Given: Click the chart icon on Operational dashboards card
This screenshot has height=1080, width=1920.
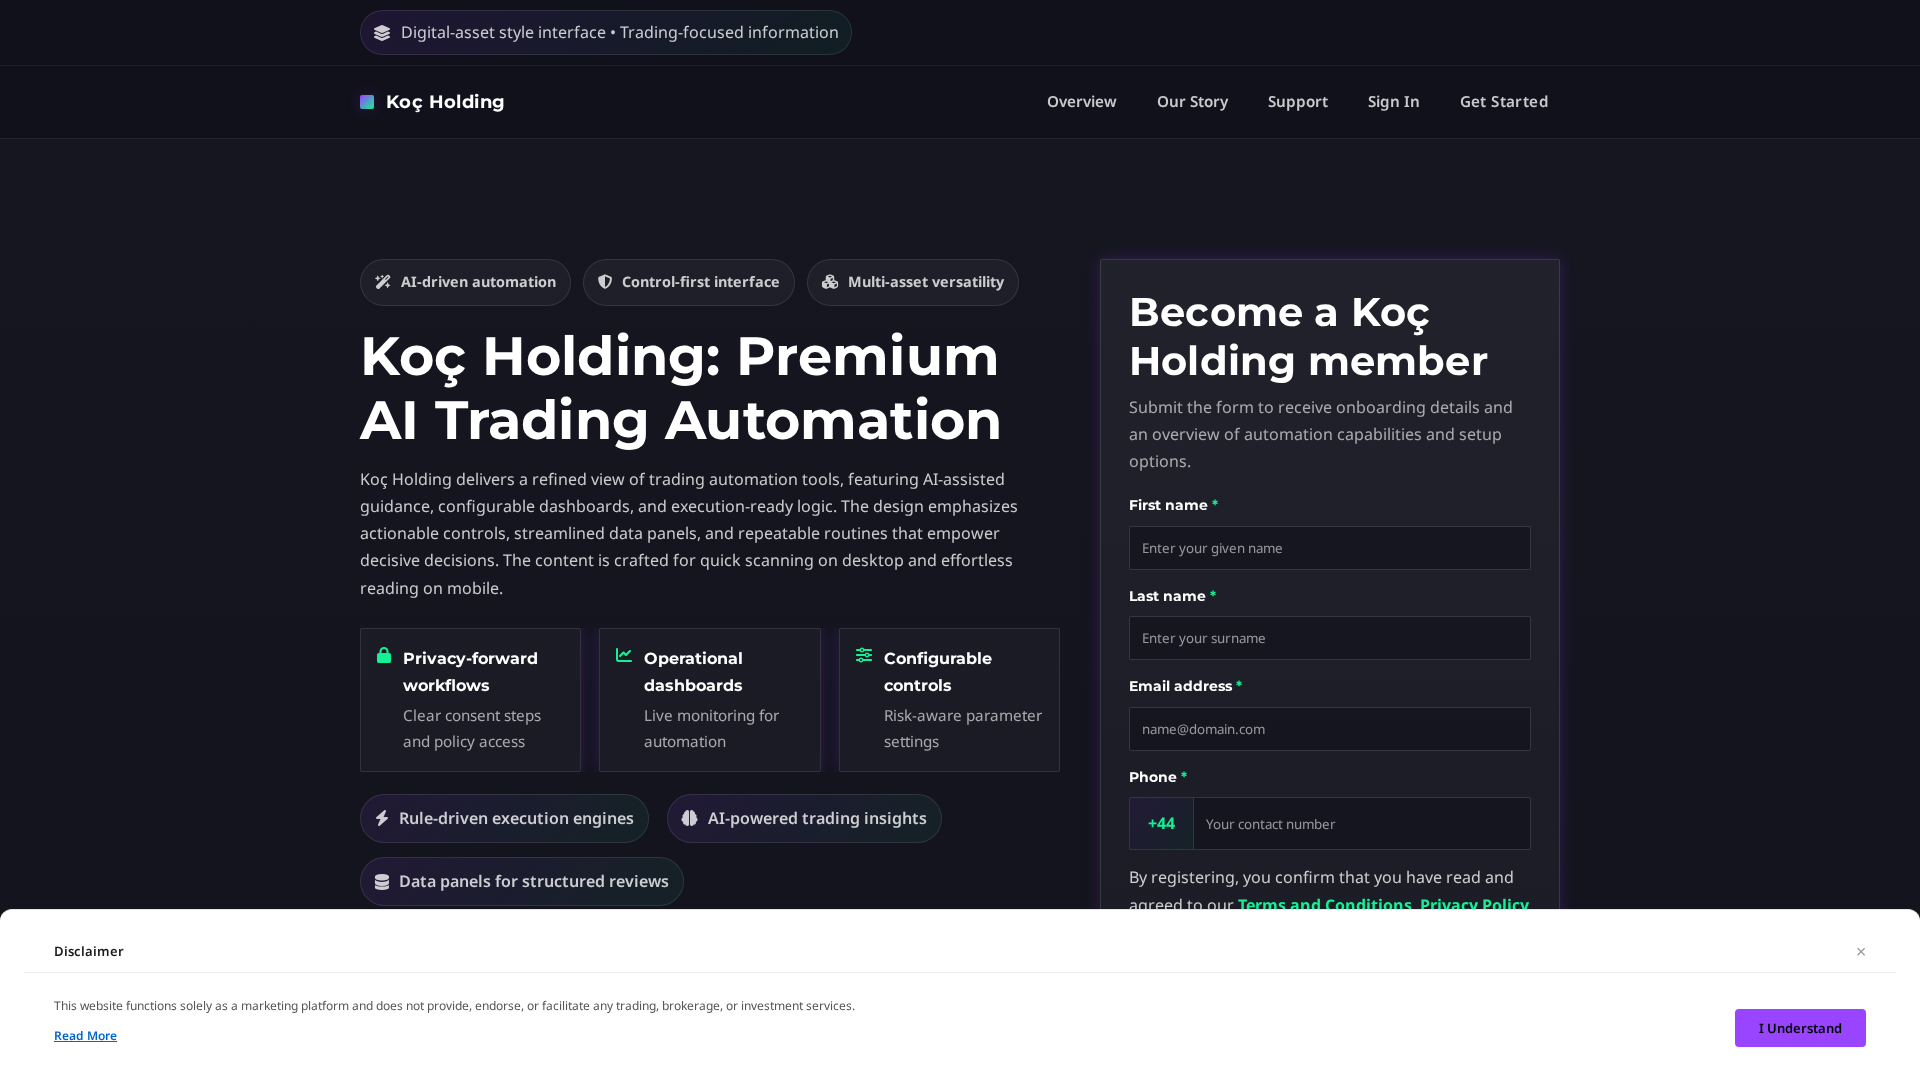Looking at the screenshot, I should (623, 655).
